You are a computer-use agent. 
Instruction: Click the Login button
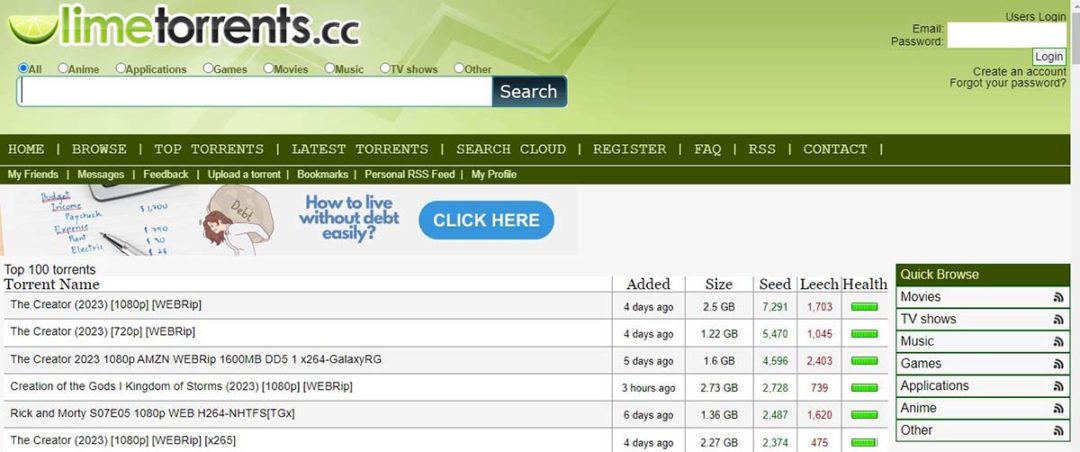[1049, 57]
